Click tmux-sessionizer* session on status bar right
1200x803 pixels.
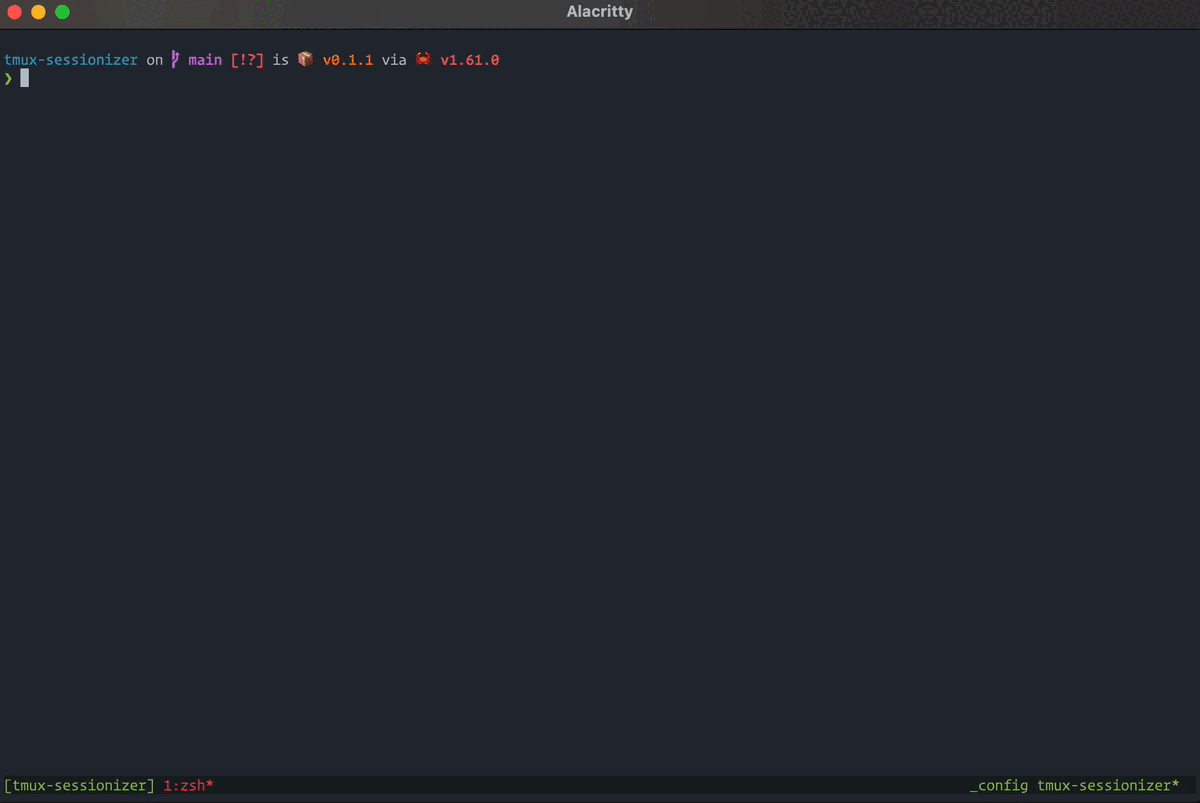pos(1108,786)
